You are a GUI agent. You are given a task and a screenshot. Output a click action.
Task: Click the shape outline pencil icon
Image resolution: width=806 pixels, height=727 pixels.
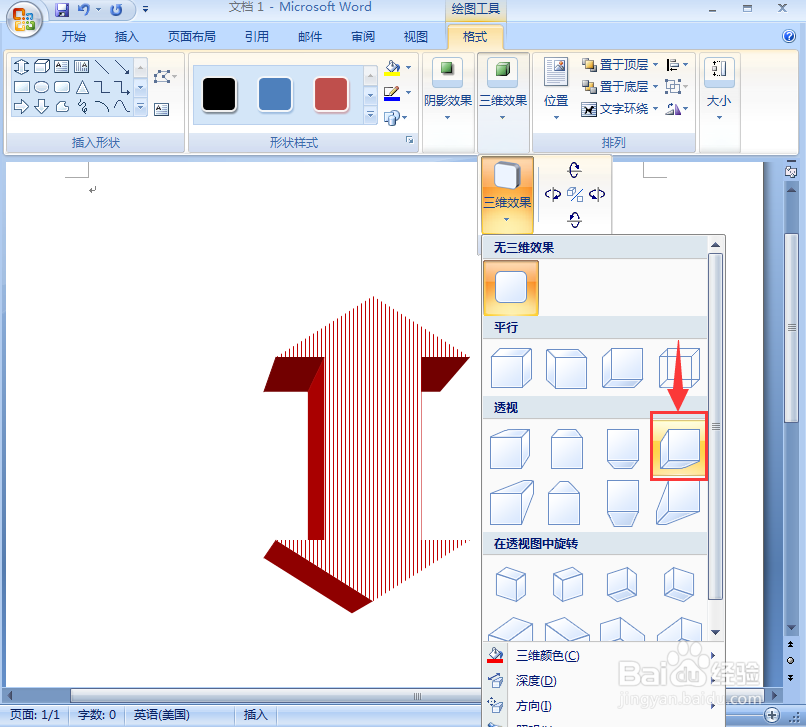392,93
